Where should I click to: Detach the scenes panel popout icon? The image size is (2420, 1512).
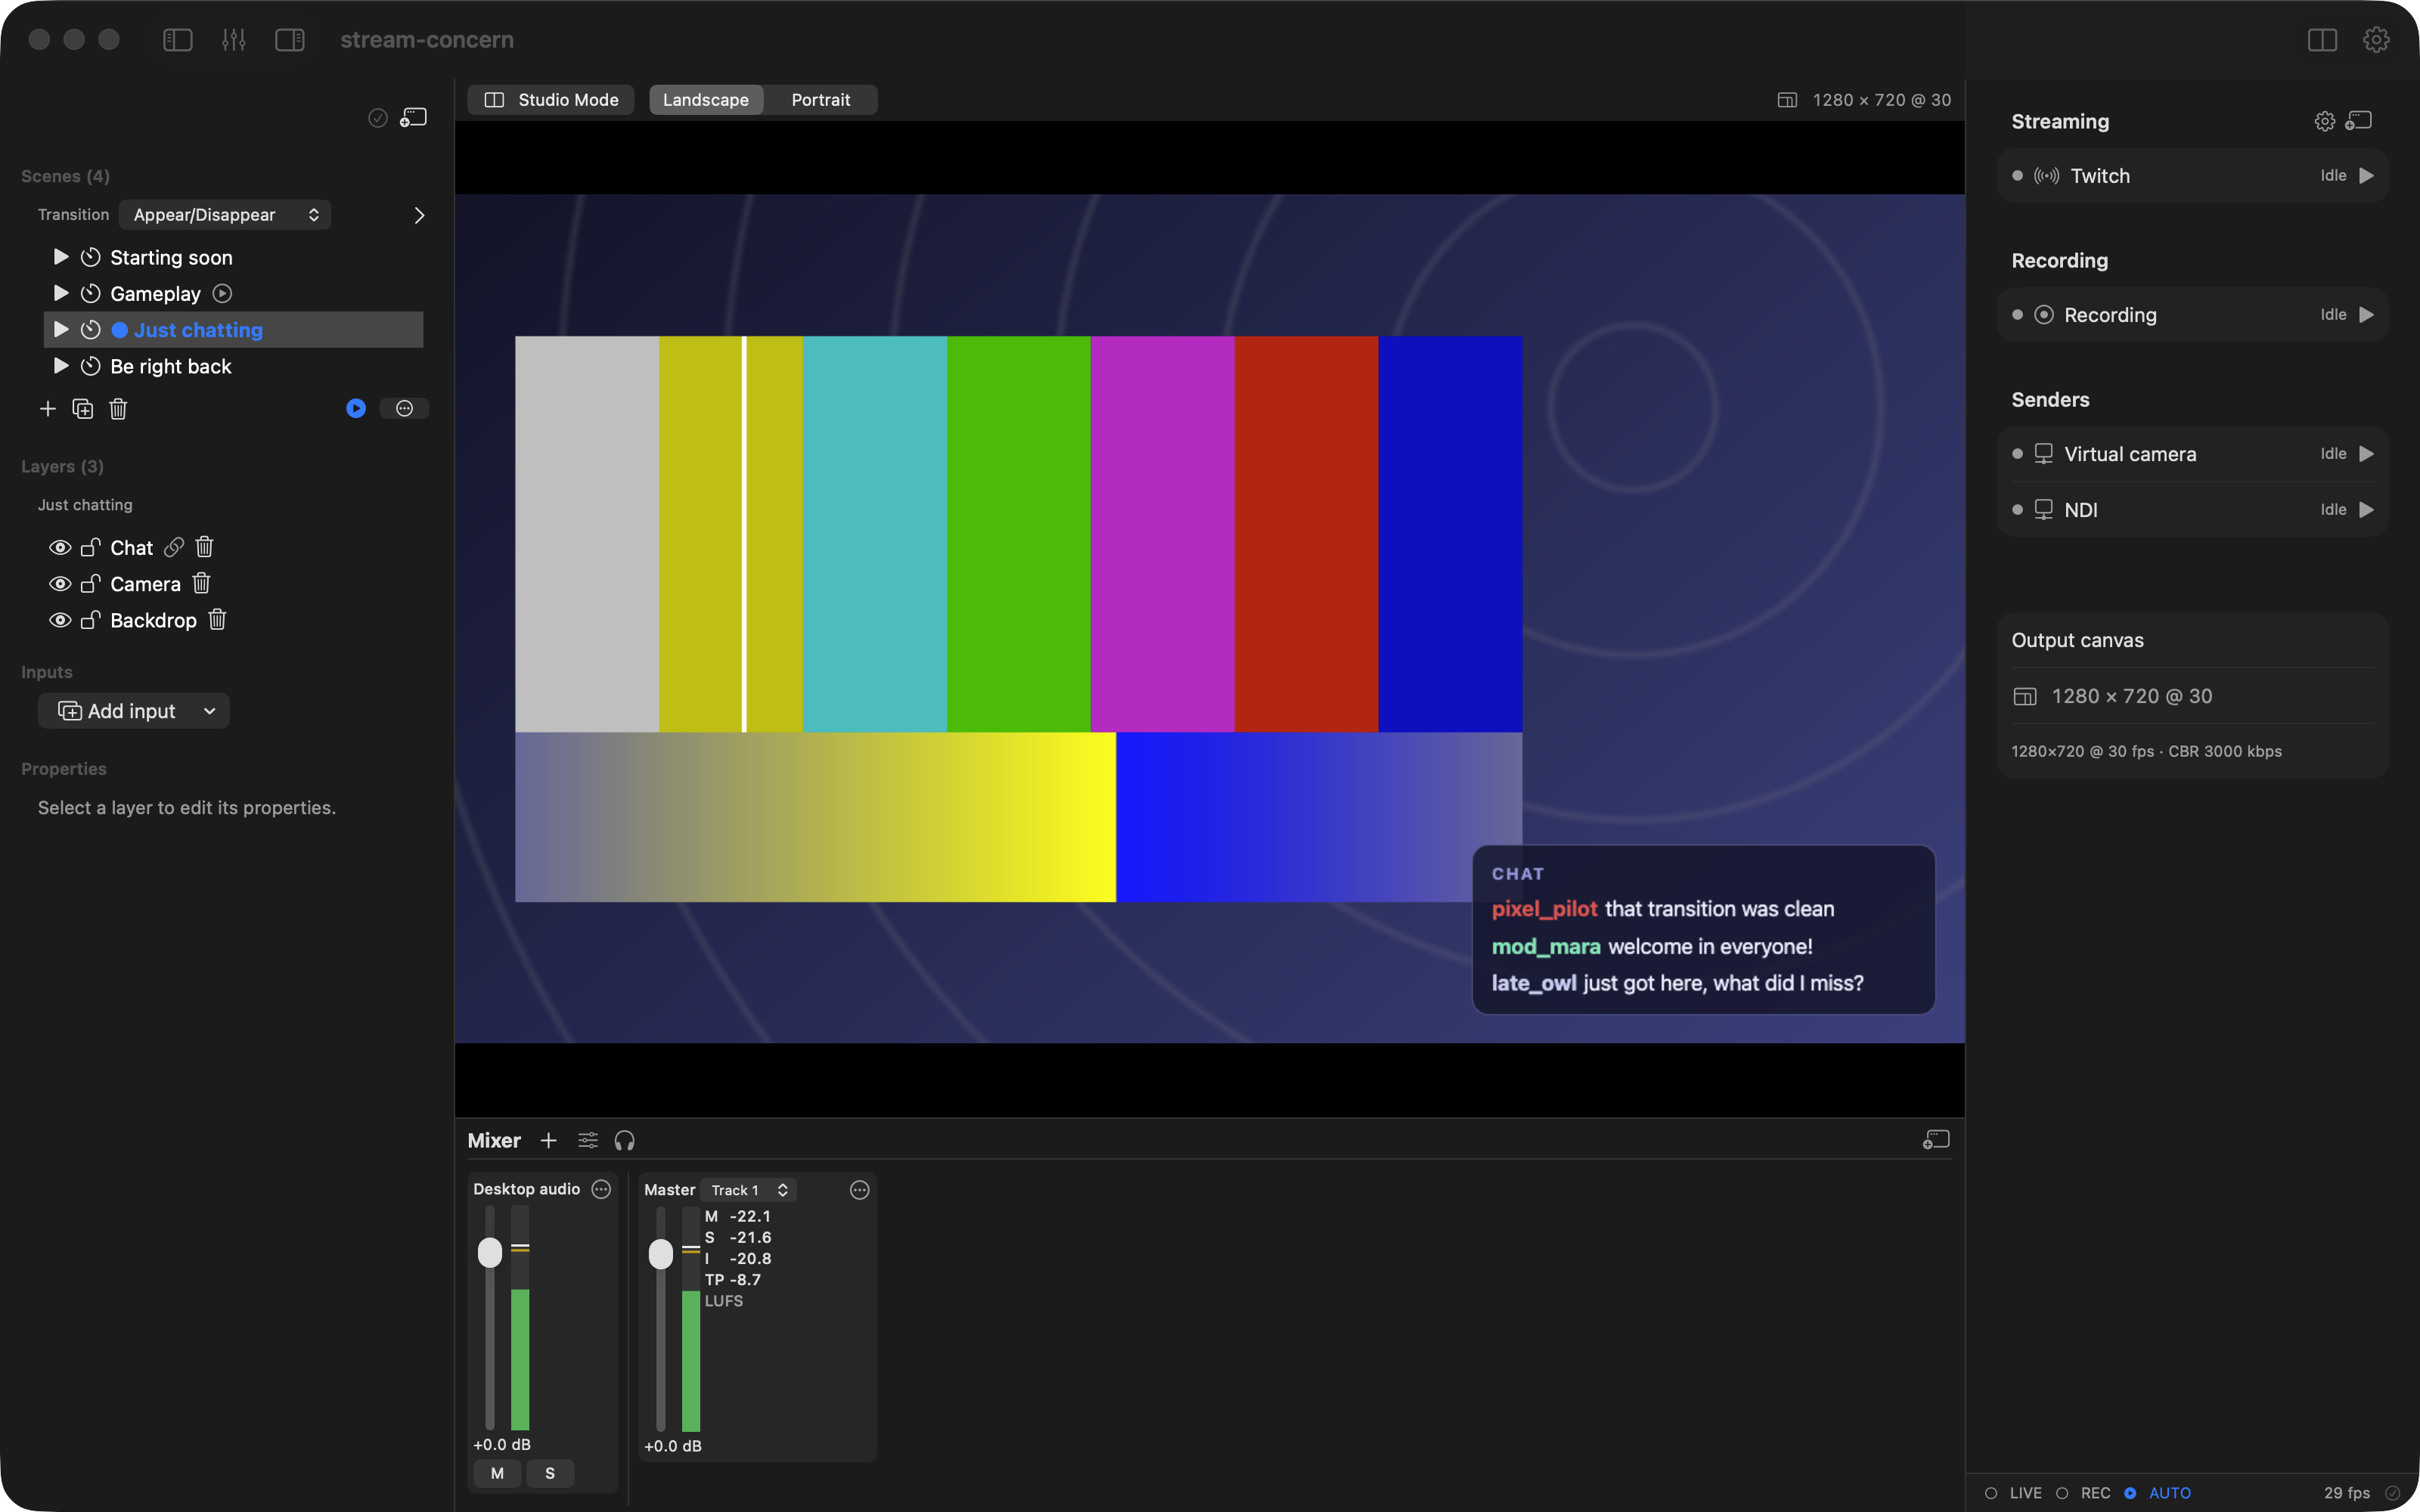pos(414,118)
